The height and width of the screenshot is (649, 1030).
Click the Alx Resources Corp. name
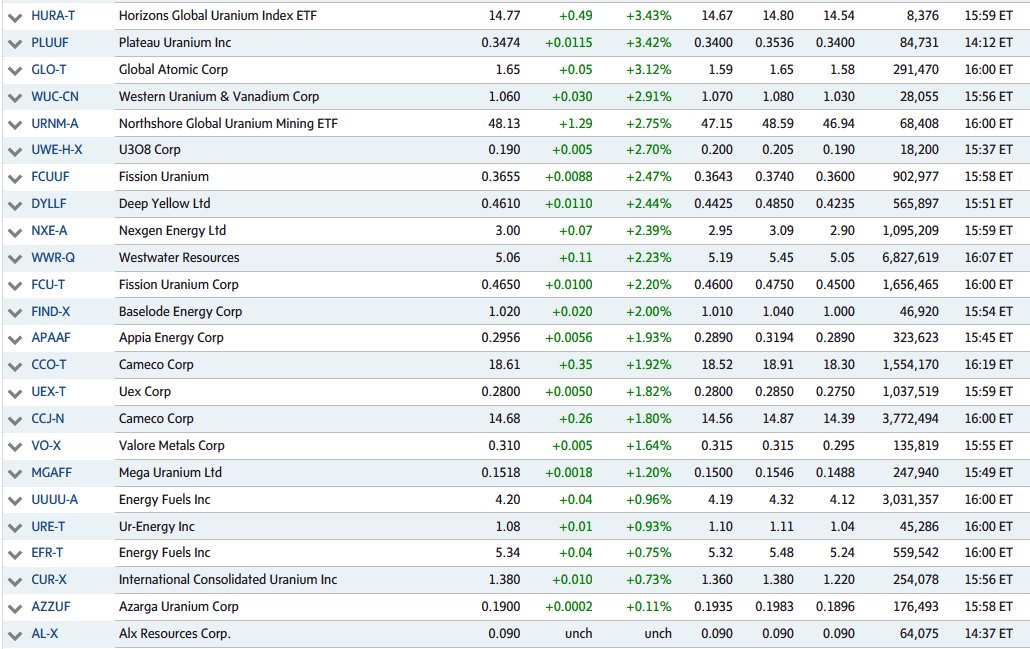pyautogui.click(x=174, y=633)
